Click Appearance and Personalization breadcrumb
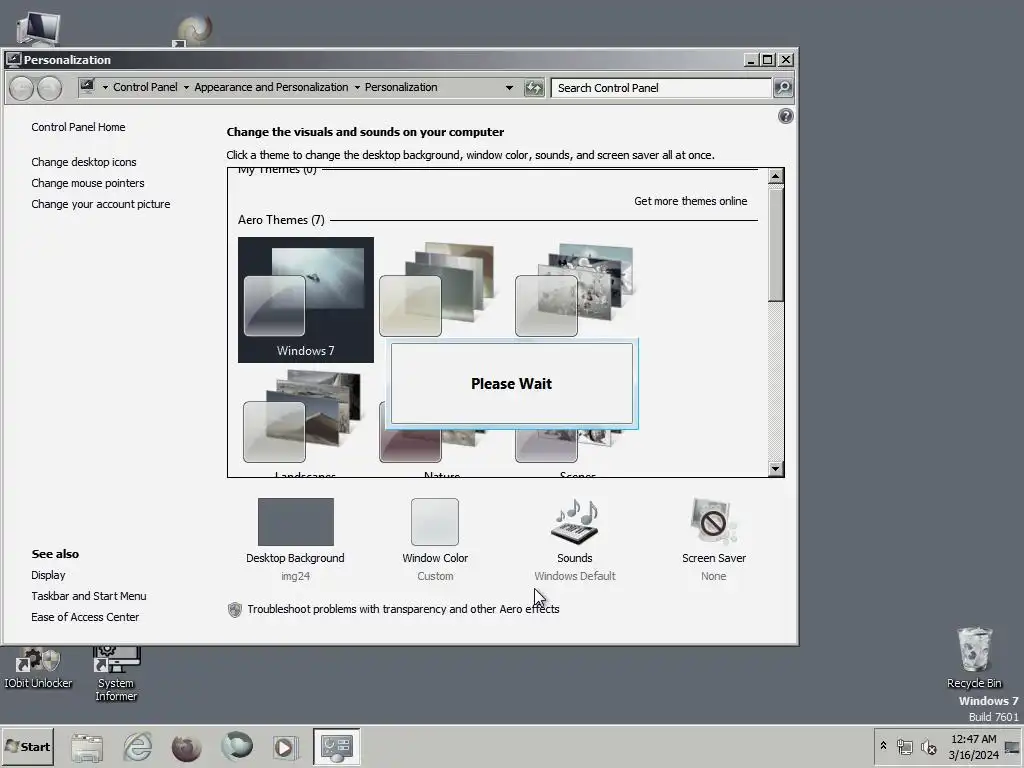The width and height of the screenshot is (1024, 768). coord(271,87)
